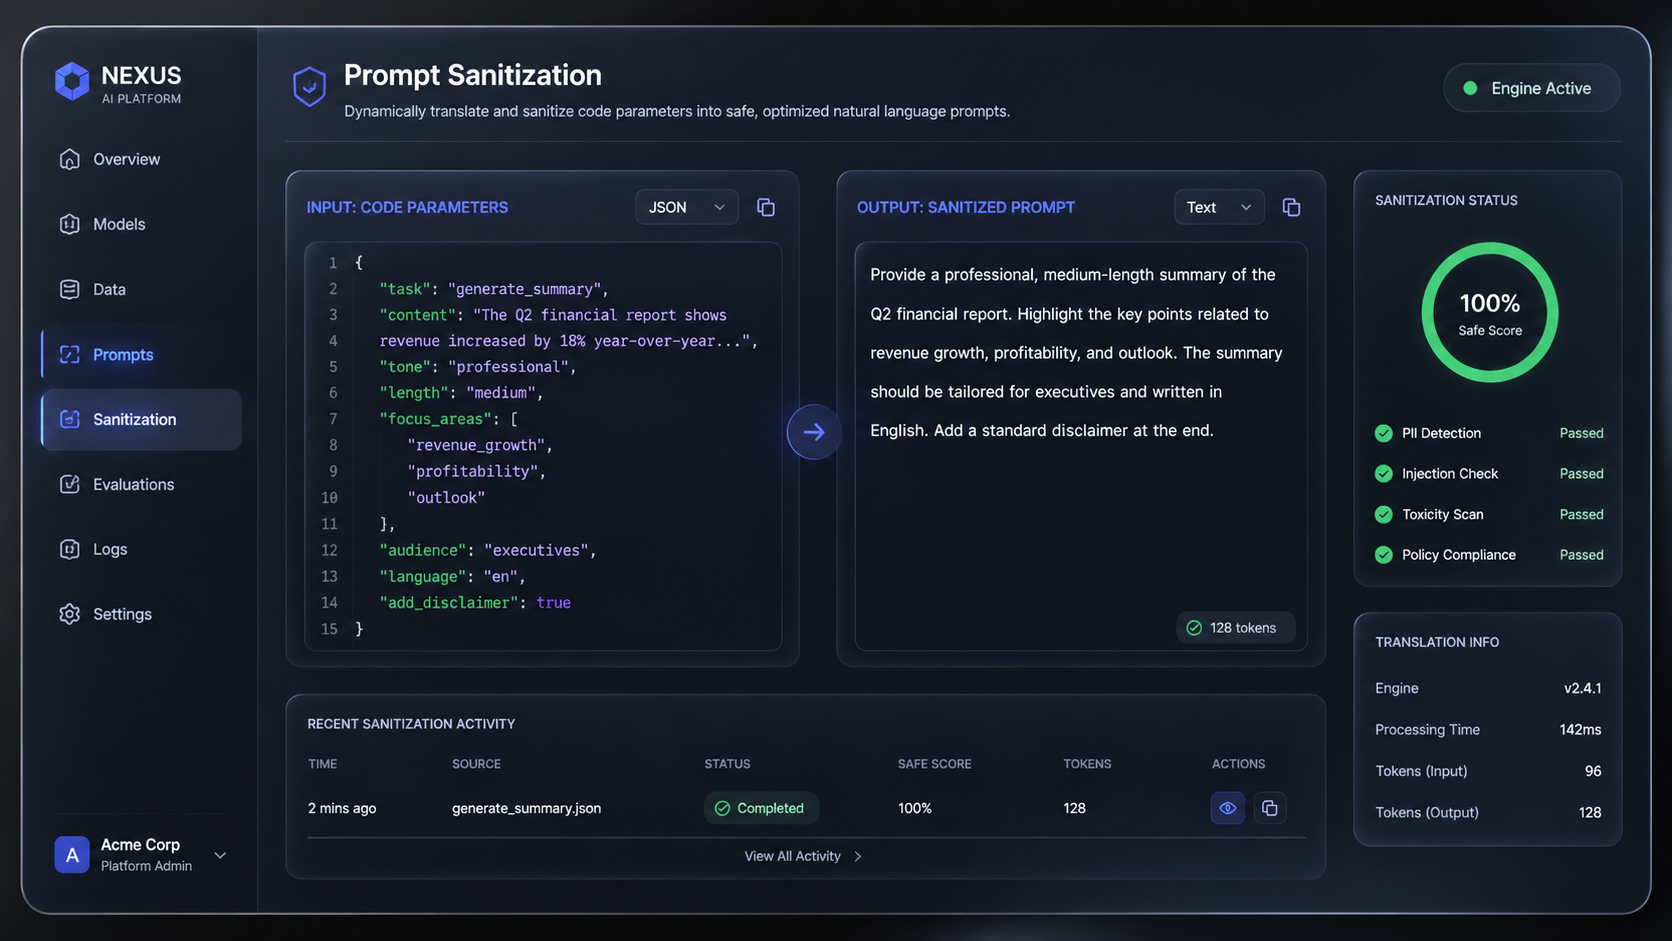The width and height of the screenshot is (1672, 941).
Task: Click the Tokens (Output) label
Action: (1427, 812)
